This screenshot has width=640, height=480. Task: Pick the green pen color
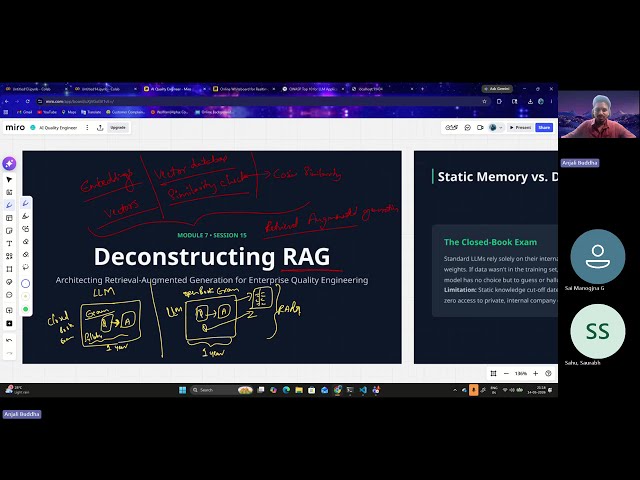(25, 309)
